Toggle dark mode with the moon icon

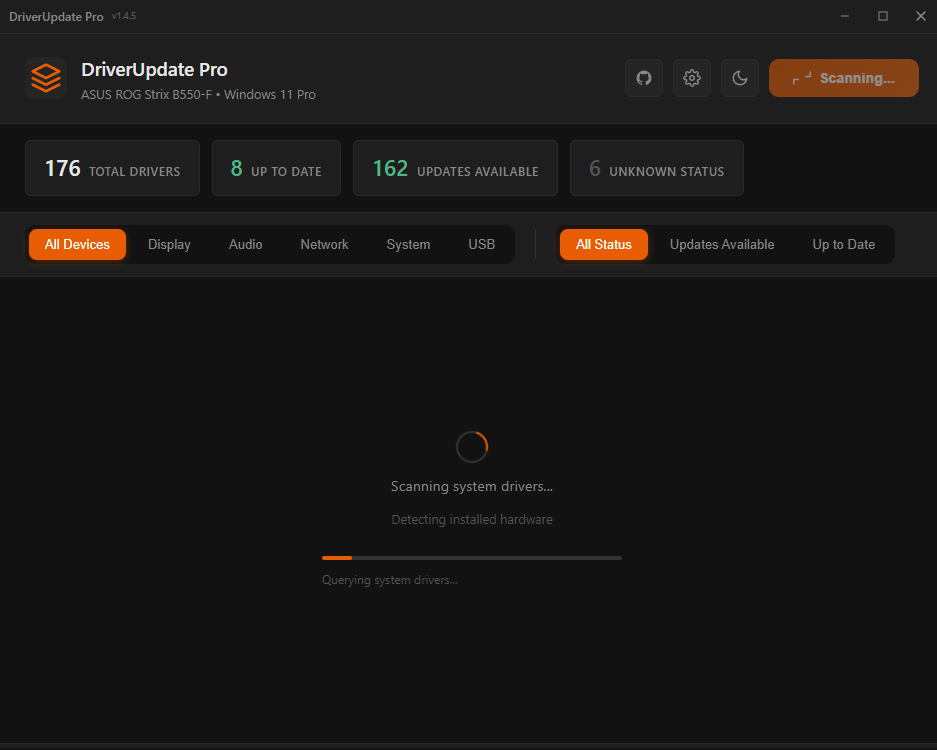tap(739, 78)
